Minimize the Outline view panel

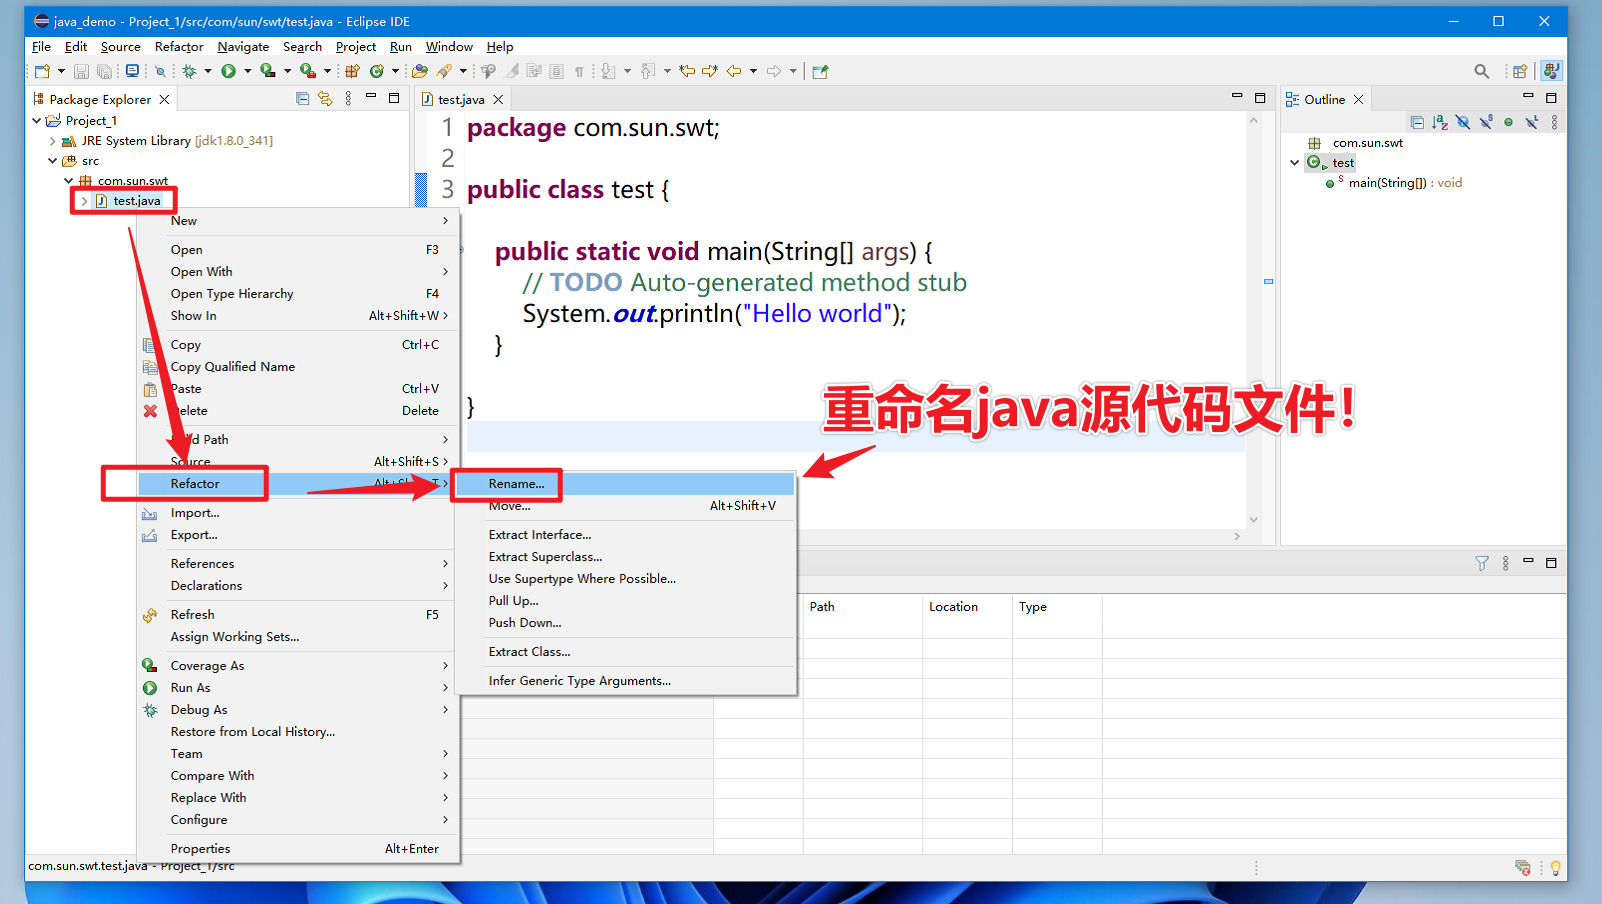pyautogui.click(x=1528, y=97)
